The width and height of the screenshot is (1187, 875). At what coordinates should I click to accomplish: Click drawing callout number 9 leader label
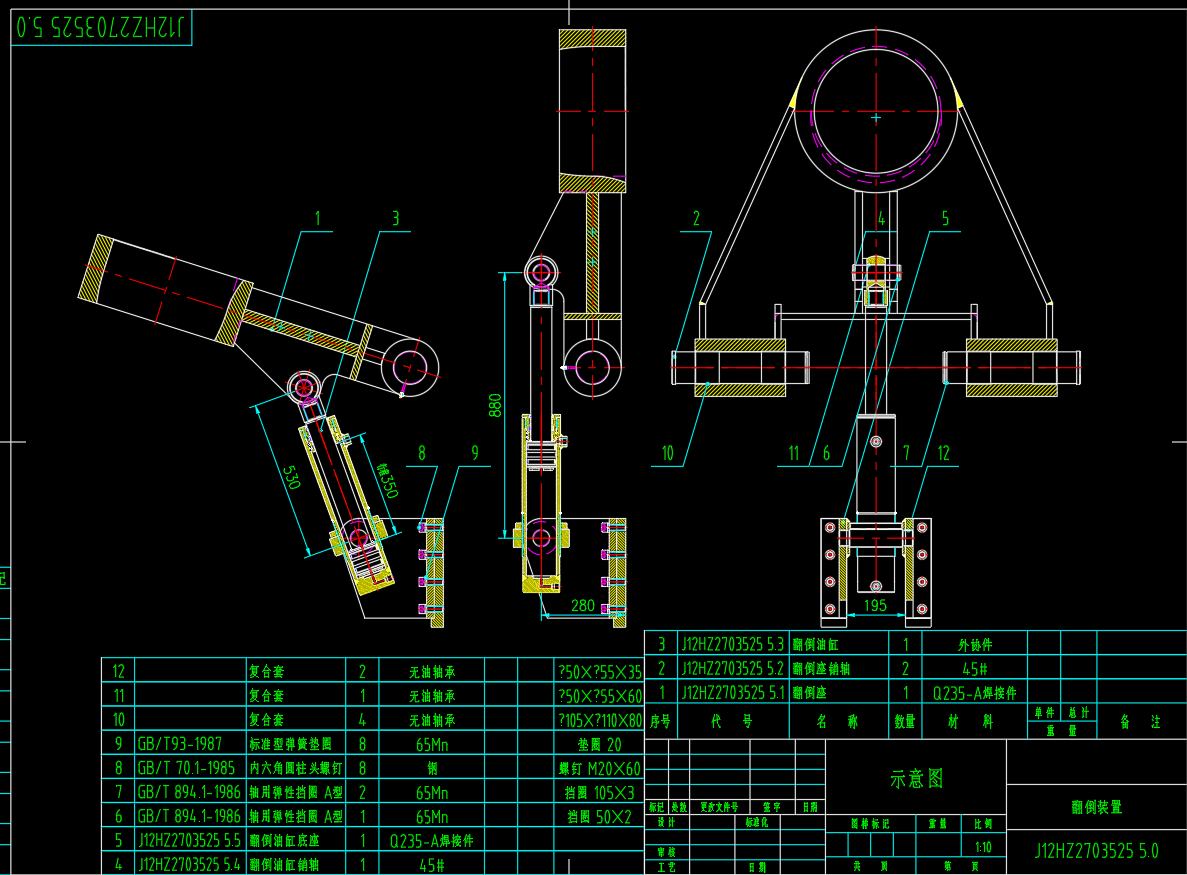coord(475,453)
